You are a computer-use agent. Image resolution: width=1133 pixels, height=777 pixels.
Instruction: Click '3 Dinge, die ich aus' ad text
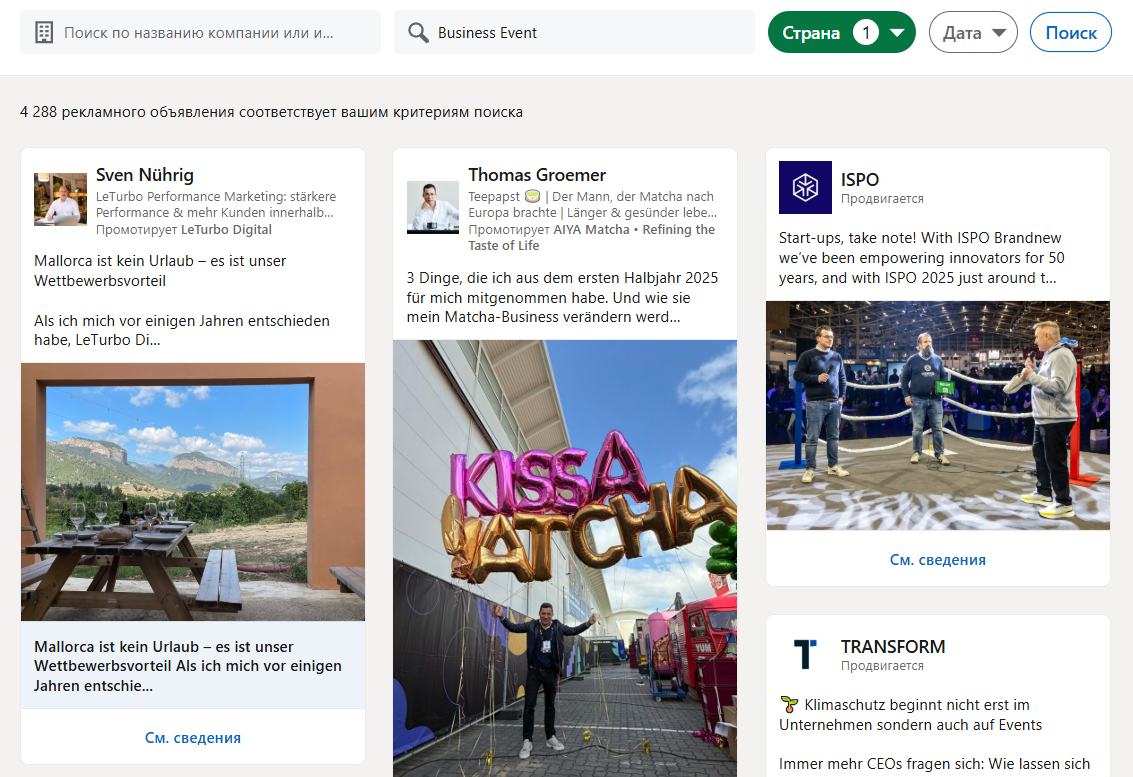pos(562,298)
